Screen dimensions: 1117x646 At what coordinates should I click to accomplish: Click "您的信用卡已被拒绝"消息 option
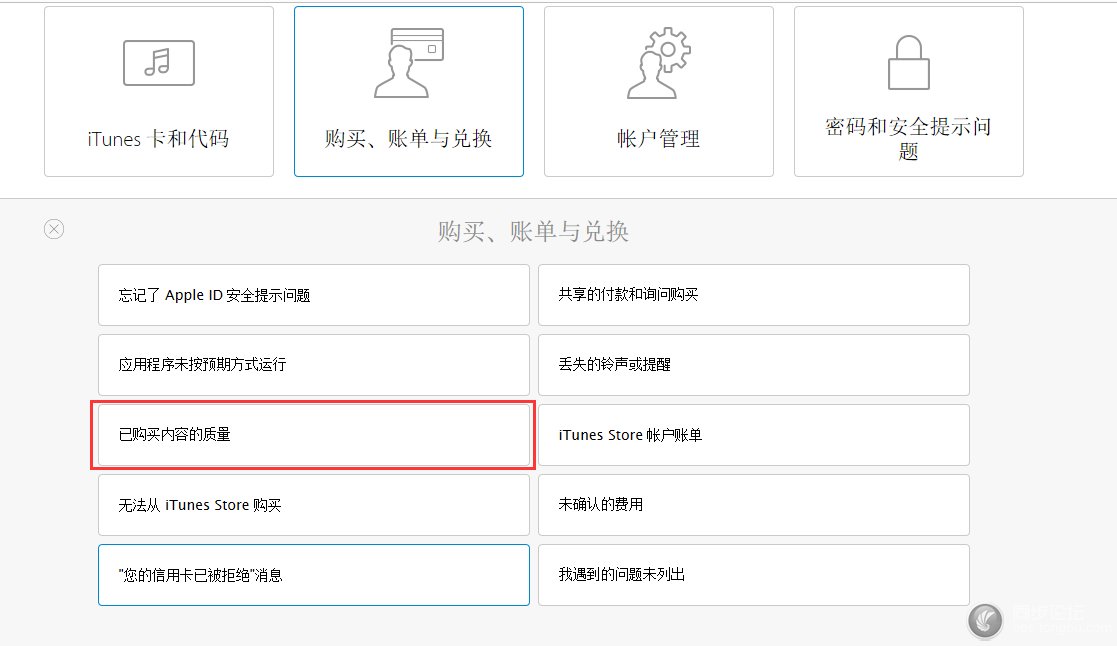tap(313, 575)
